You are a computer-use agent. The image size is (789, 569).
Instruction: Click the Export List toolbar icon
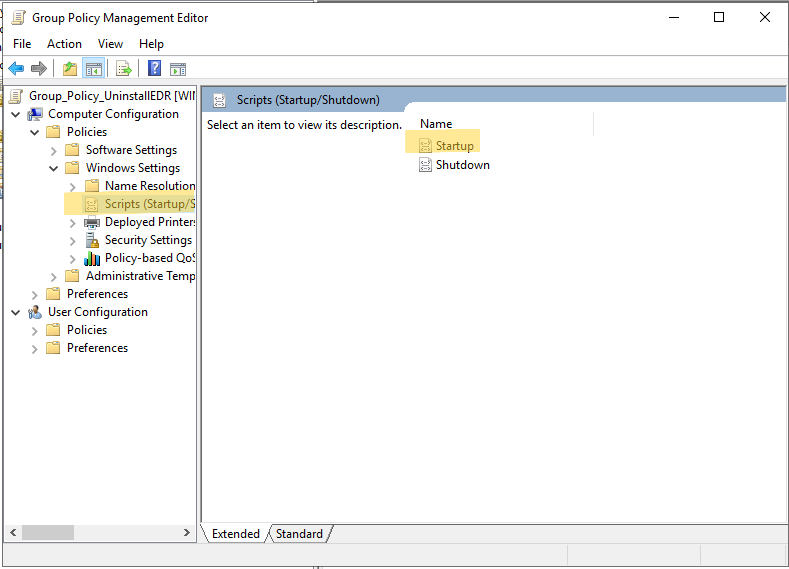[124, 68]
